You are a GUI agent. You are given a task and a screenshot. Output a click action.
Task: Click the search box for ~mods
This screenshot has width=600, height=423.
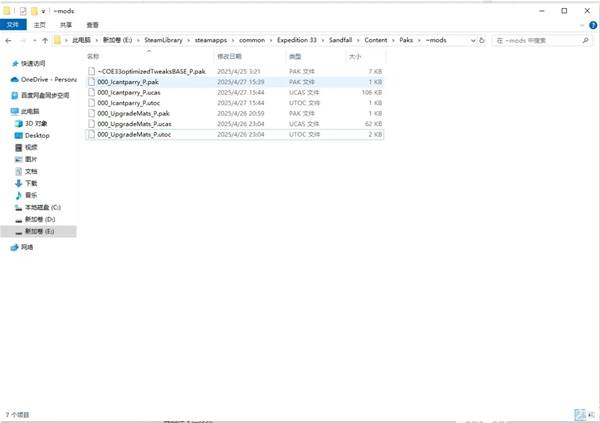[542, 41]
